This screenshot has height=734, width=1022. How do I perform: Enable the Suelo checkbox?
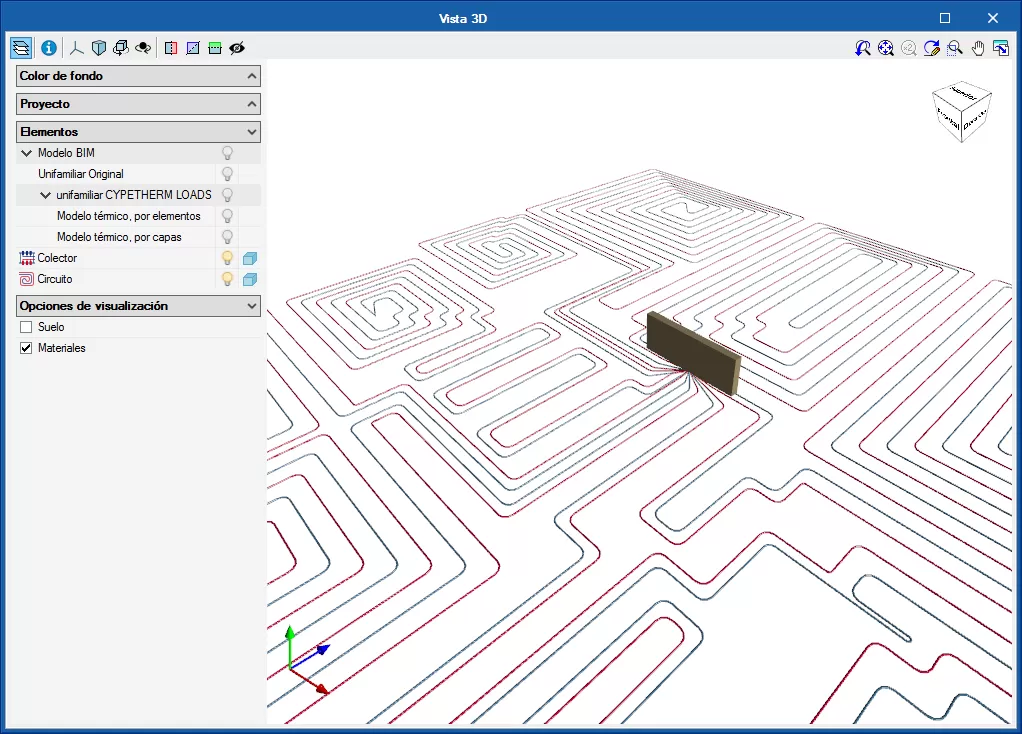click(x=26, y=327)
